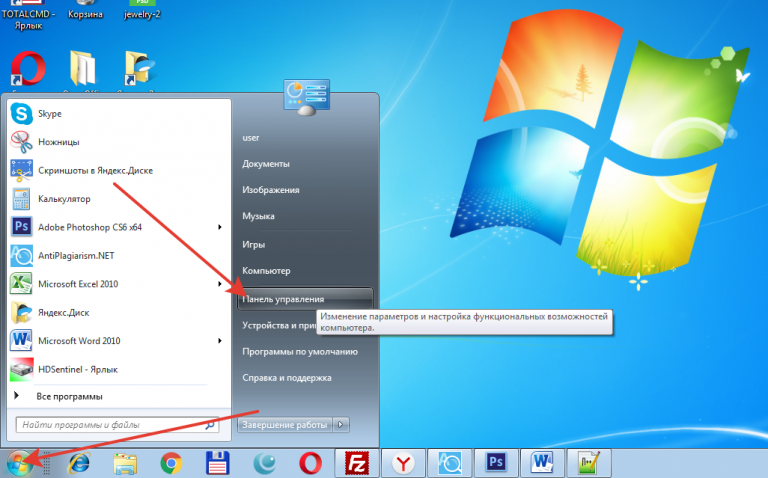Screen dimensions: 768x478
Task: Switch to FileZilla on taskbar
Action: [x=357, y=463]
